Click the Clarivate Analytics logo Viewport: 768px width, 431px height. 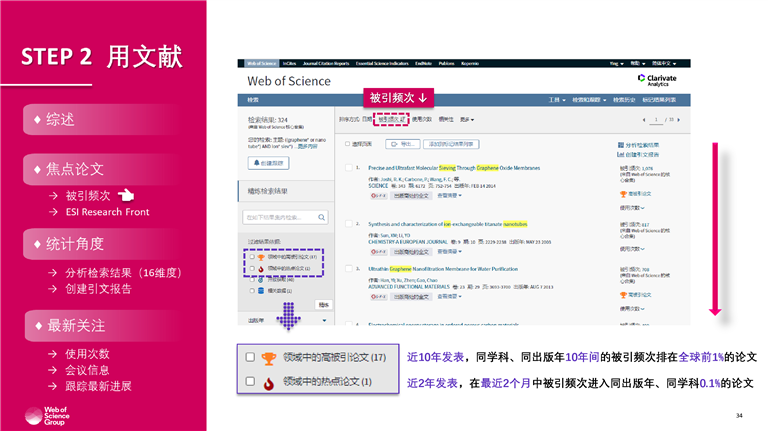[657, 80]
